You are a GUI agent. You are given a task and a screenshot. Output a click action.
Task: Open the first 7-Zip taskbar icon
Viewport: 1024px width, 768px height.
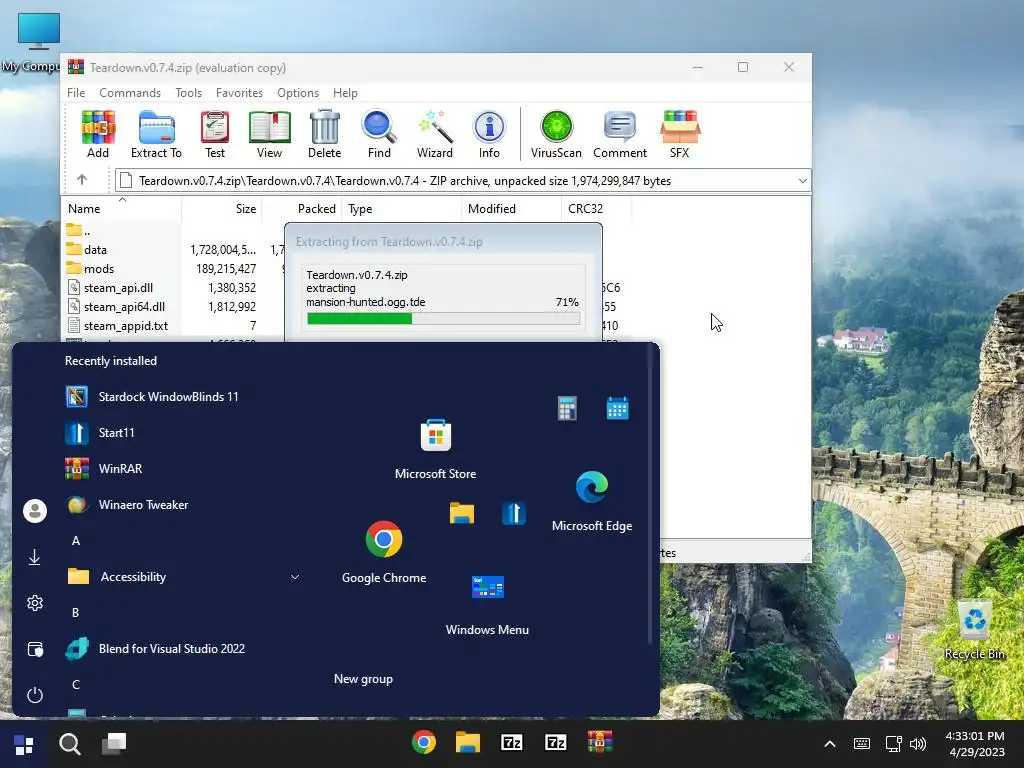[511, 743]
